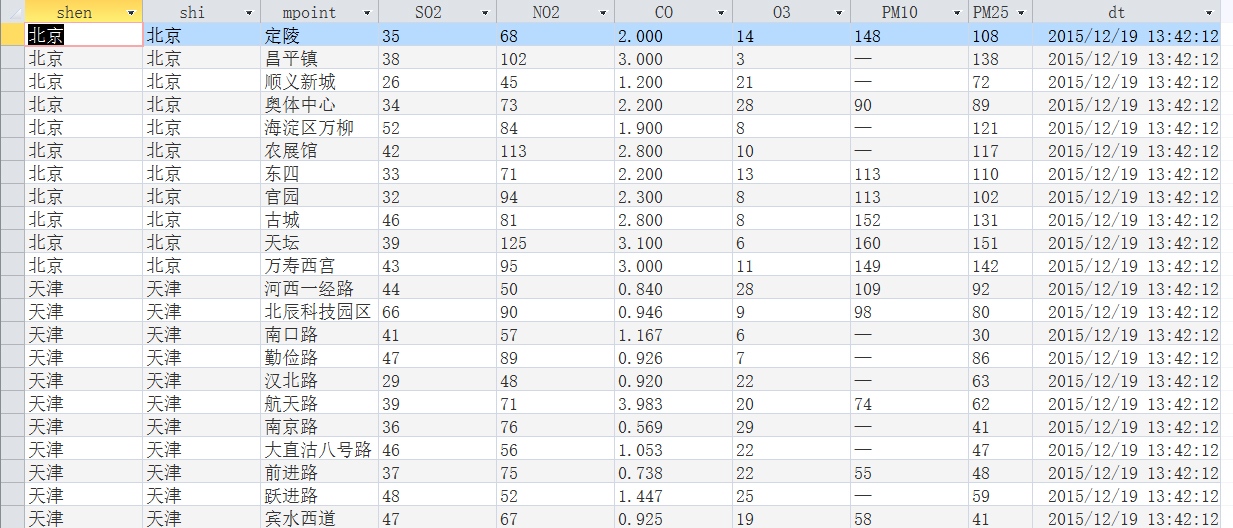
Task: Click the row selector for 定陵 record
Action: (x=12, y=36)
